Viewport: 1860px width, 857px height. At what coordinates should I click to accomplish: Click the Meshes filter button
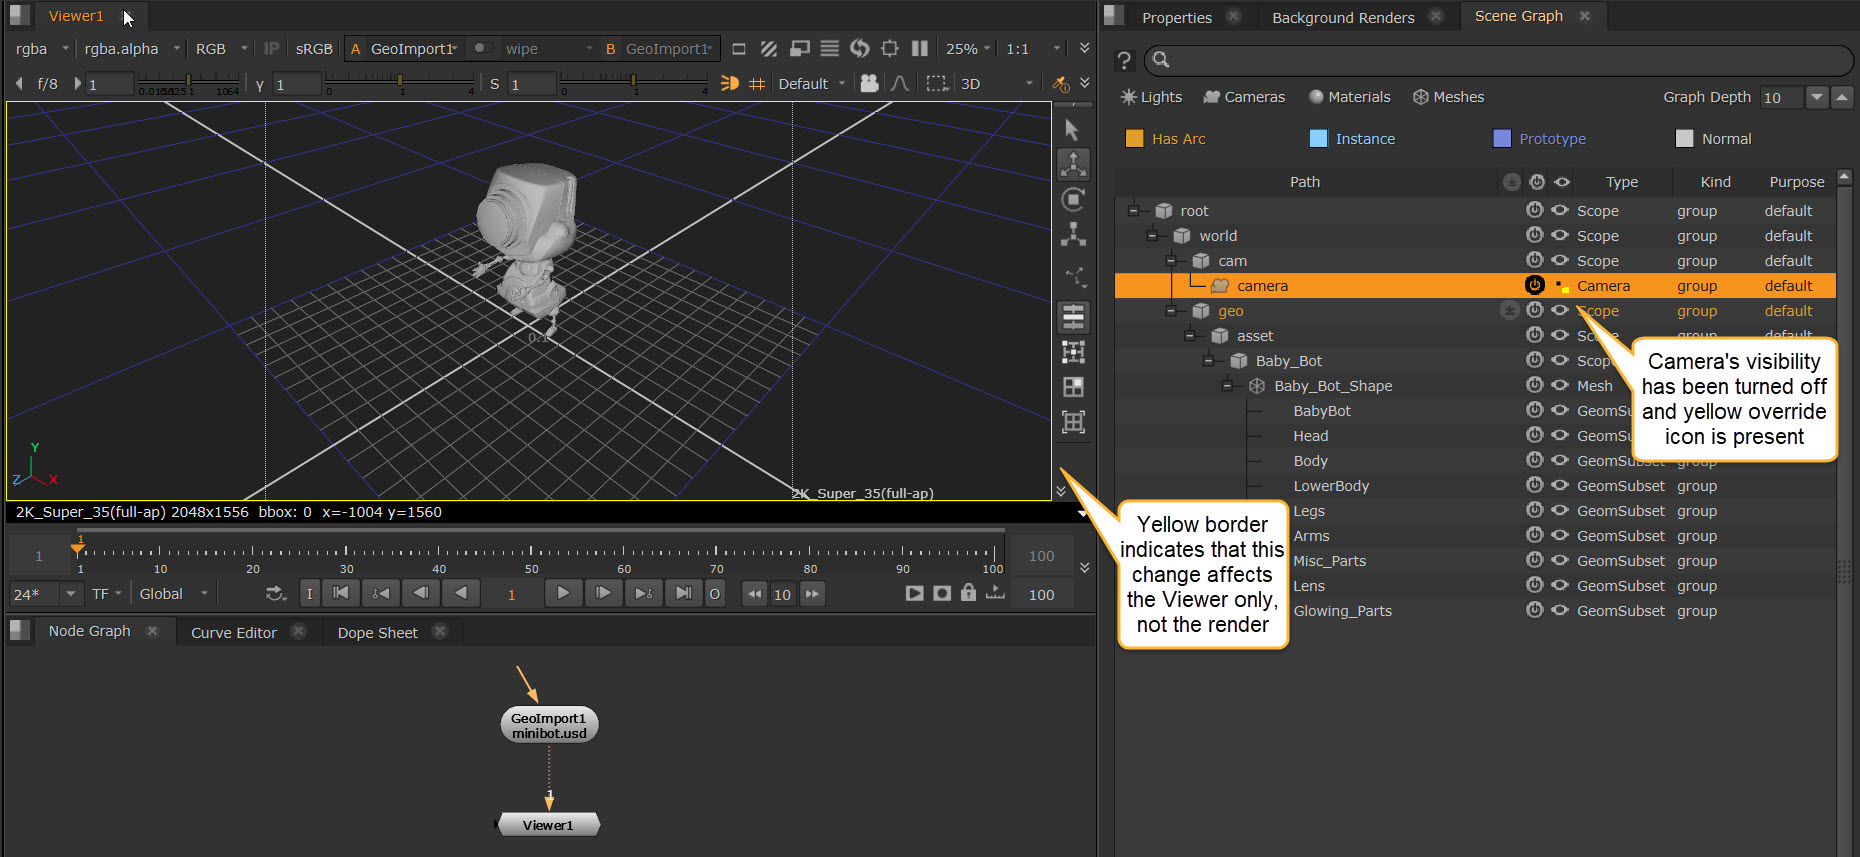coord(1448,97)
